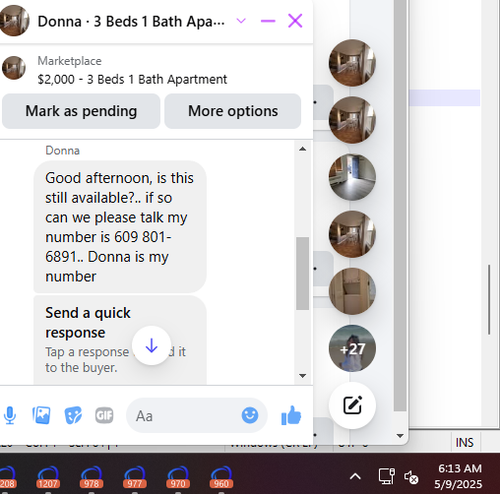
Task: Open the +27 more chats bubble
Action: tap(352, 348)
